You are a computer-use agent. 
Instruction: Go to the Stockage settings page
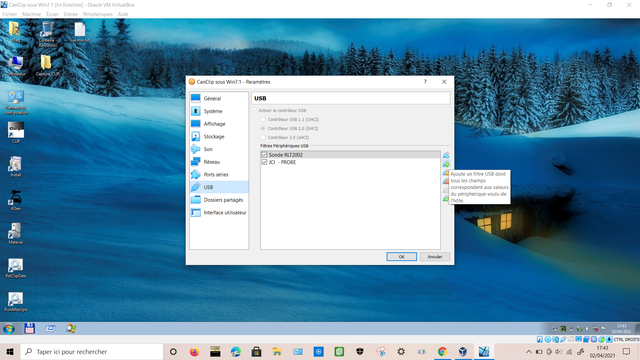click(x=219, y=136)
